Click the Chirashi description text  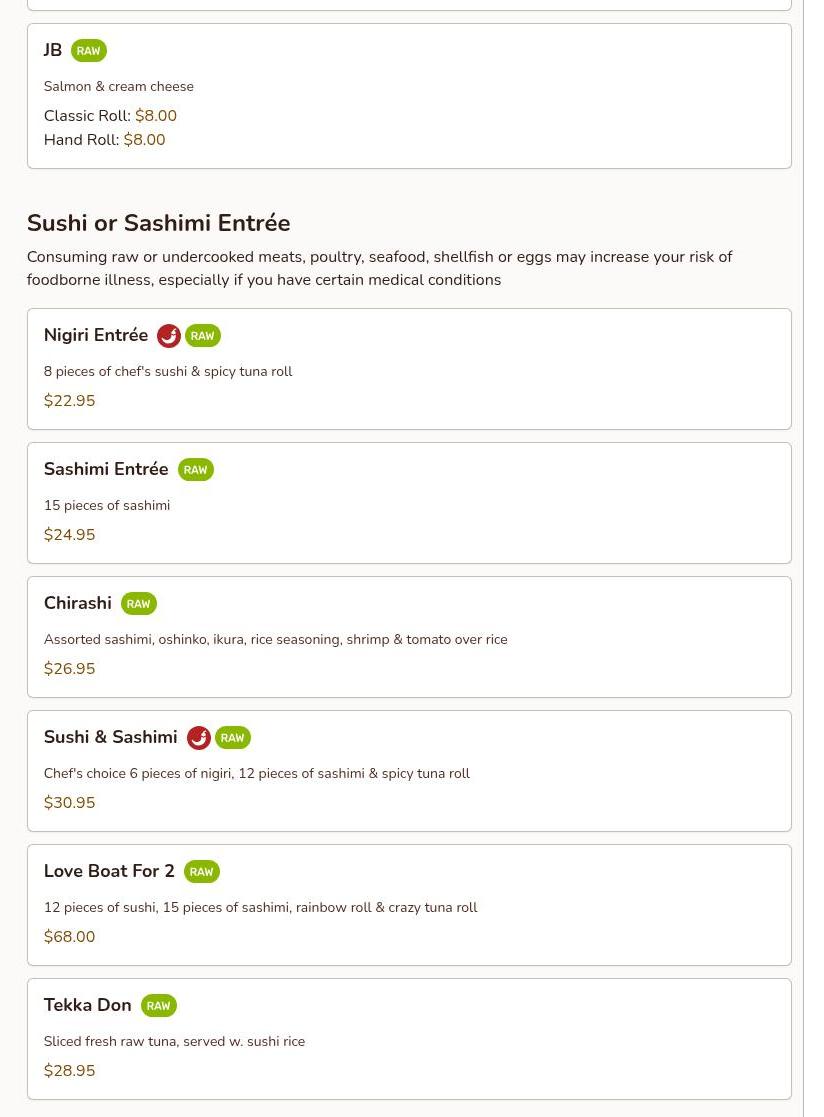(276, 639)
